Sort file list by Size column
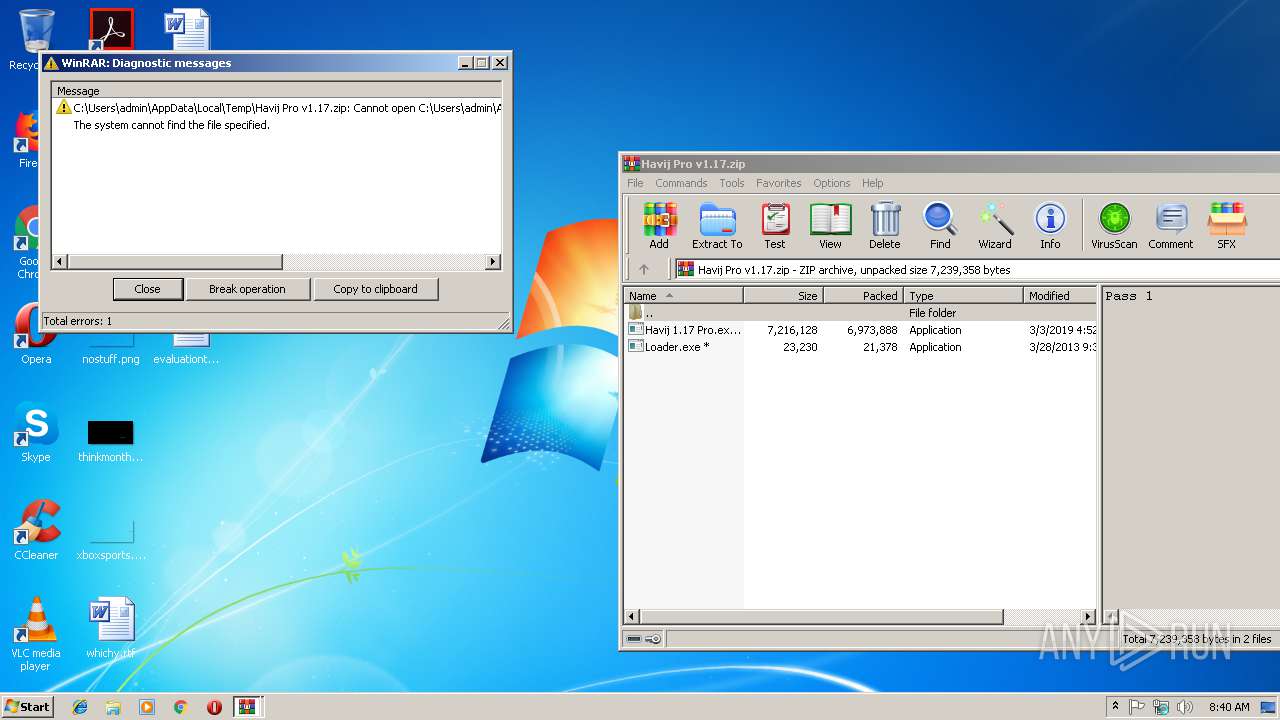Viewport: 1280px width, 720px height. click(783, 296)
